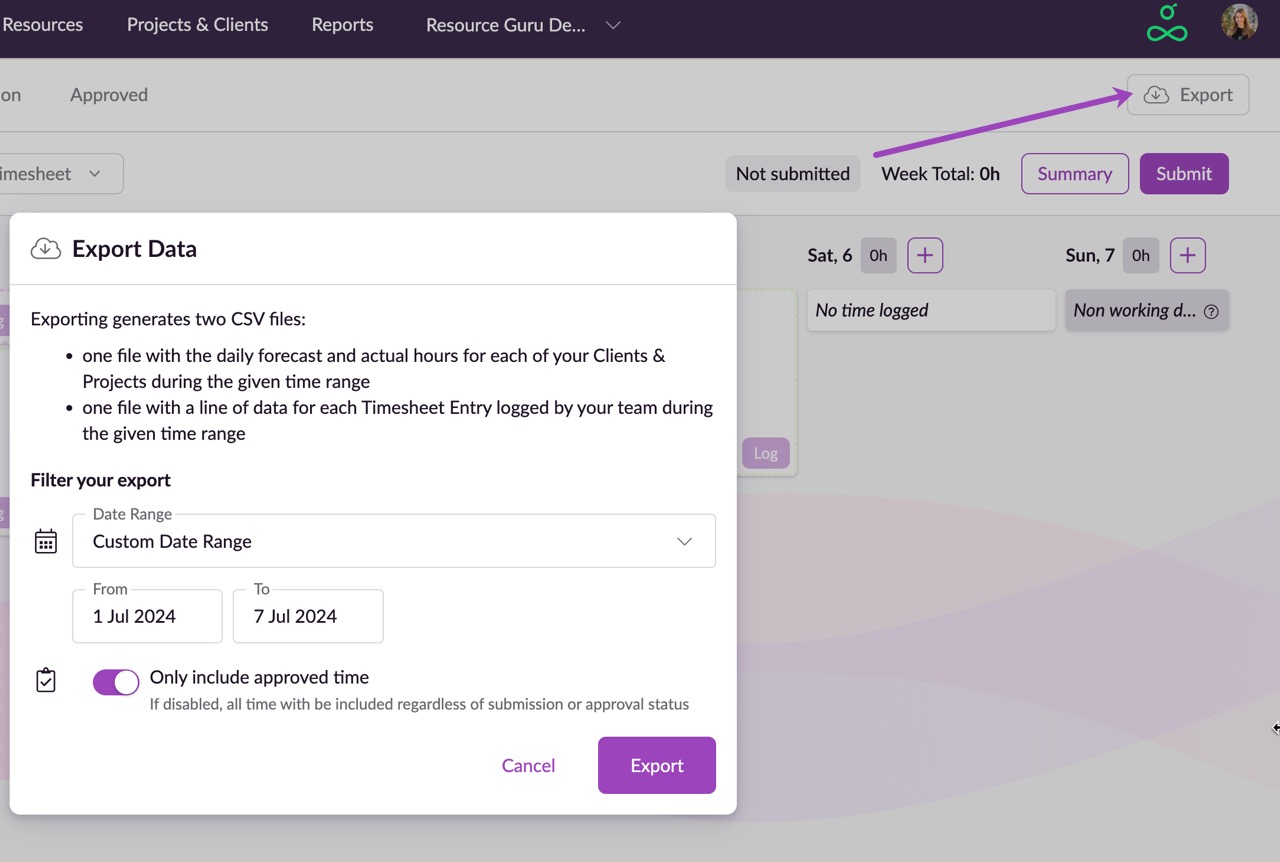
Task: Expand the Resource Guru Demo account dropdown
Action: tap(522, 25)
